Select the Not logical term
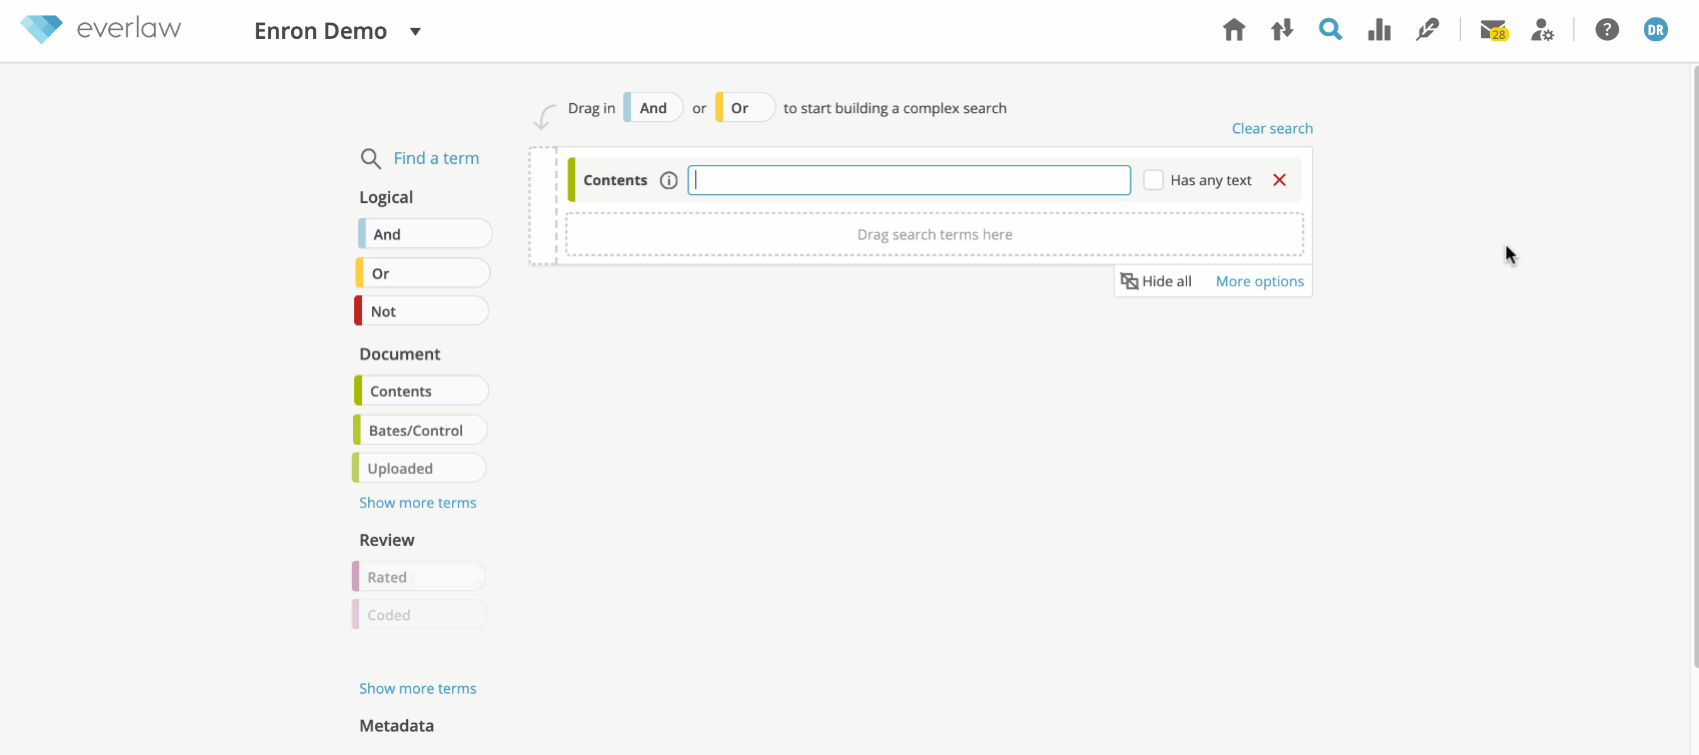The height and width of the screenshot is (755, 1699). (422, 311)
